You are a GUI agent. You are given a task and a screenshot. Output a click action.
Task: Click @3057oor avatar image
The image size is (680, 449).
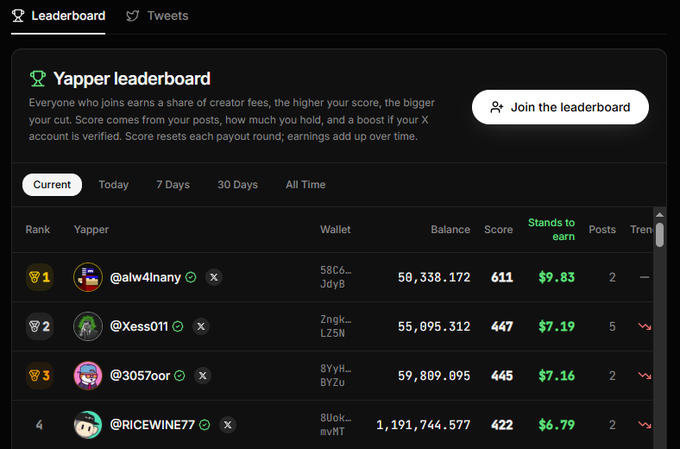88,376
